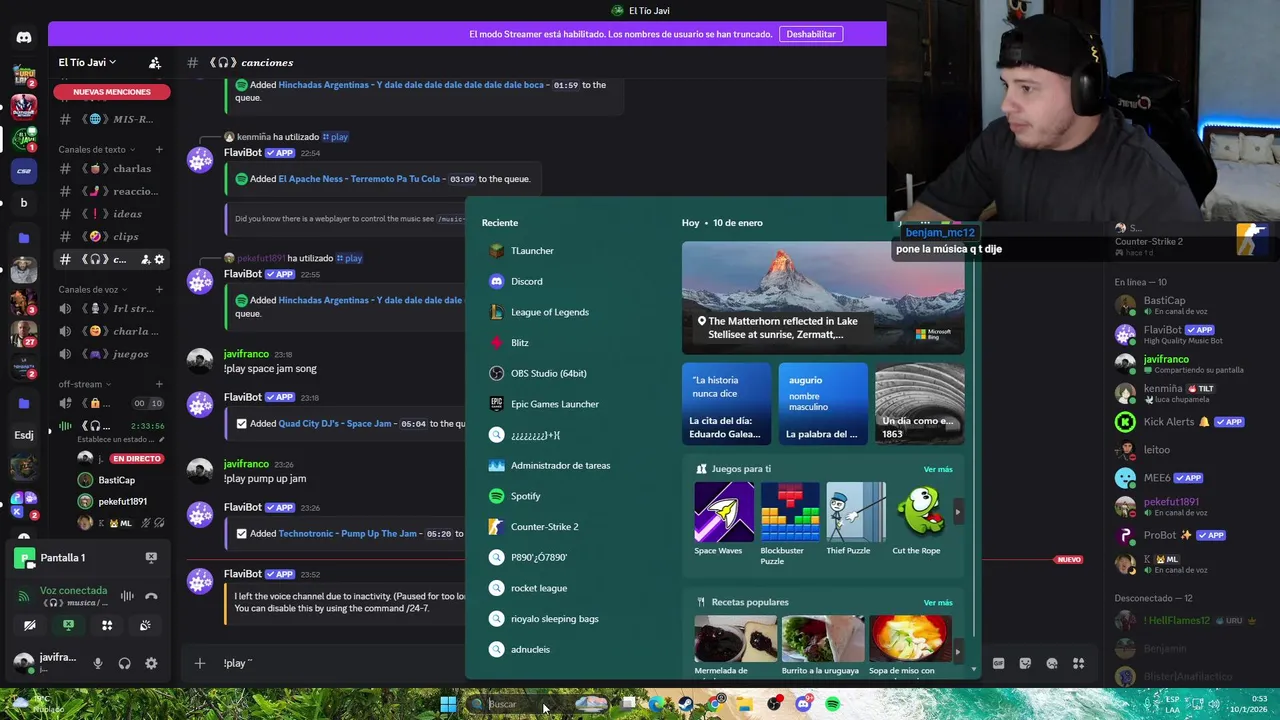
Task: Collapse off-stream category
Action: pos(84,384)
